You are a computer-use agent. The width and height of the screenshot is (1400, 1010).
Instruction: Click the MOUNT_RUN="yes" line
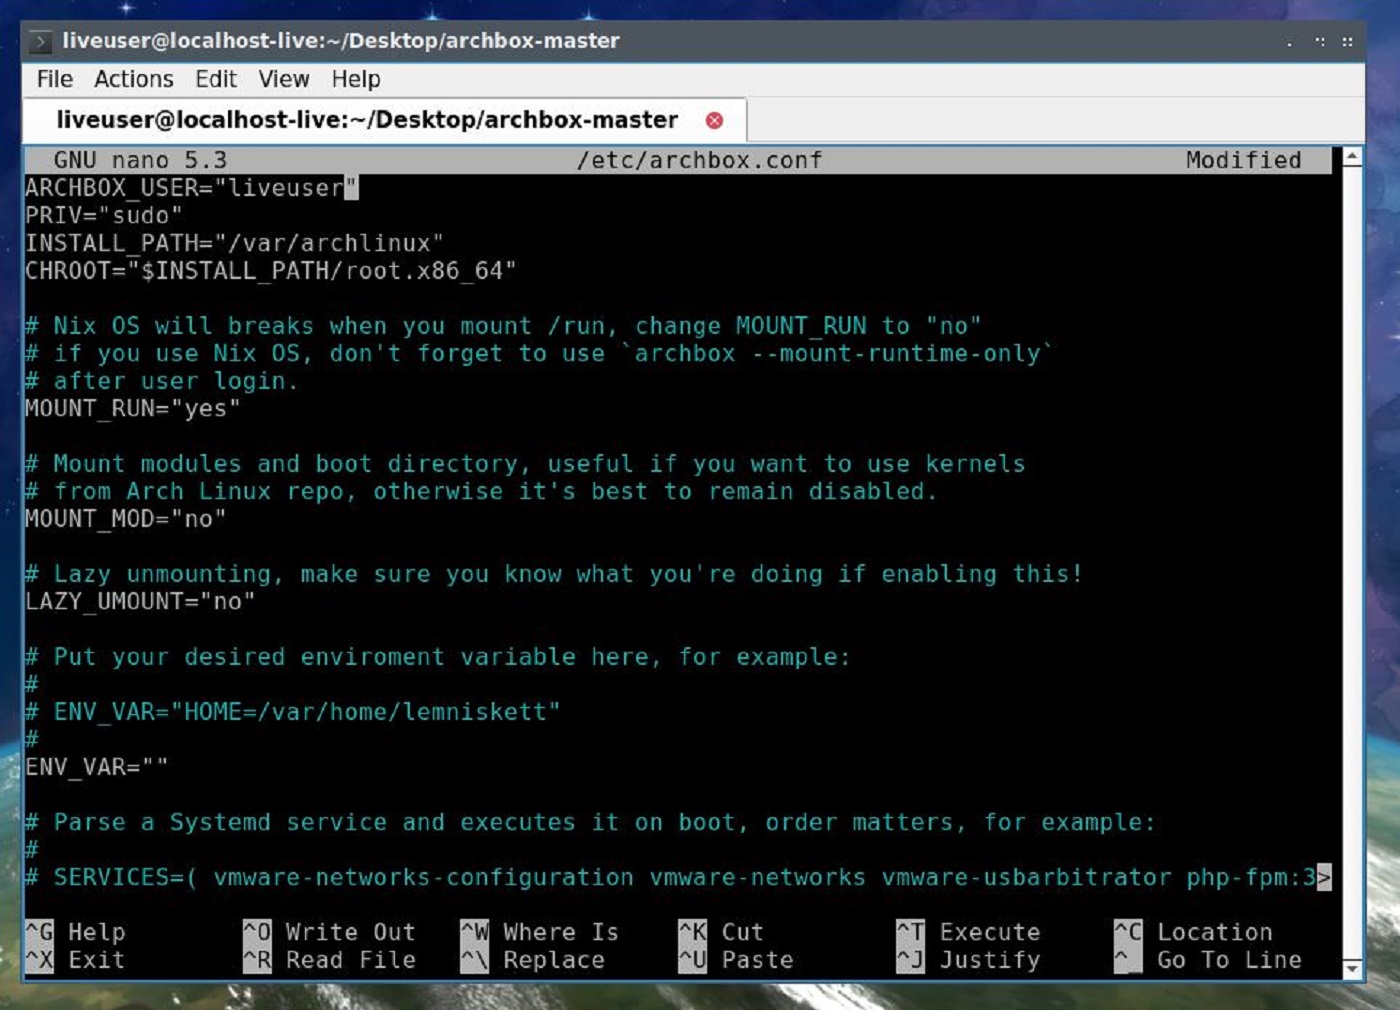pyautogui.click(x=133, y=409)
